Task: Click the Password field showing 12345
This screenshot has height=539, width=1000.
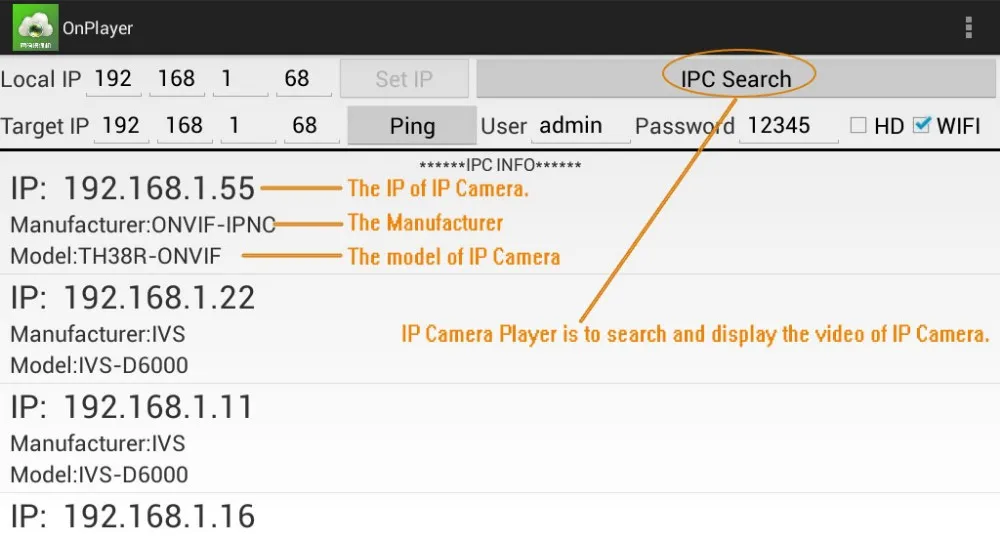Action: click(788, 126)
